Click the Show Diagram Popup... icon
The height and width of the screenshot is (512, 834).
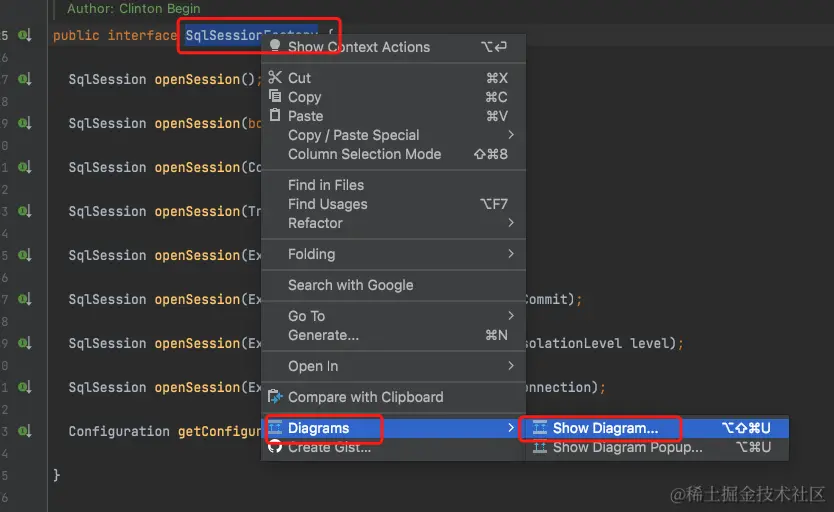coord(540,447)
